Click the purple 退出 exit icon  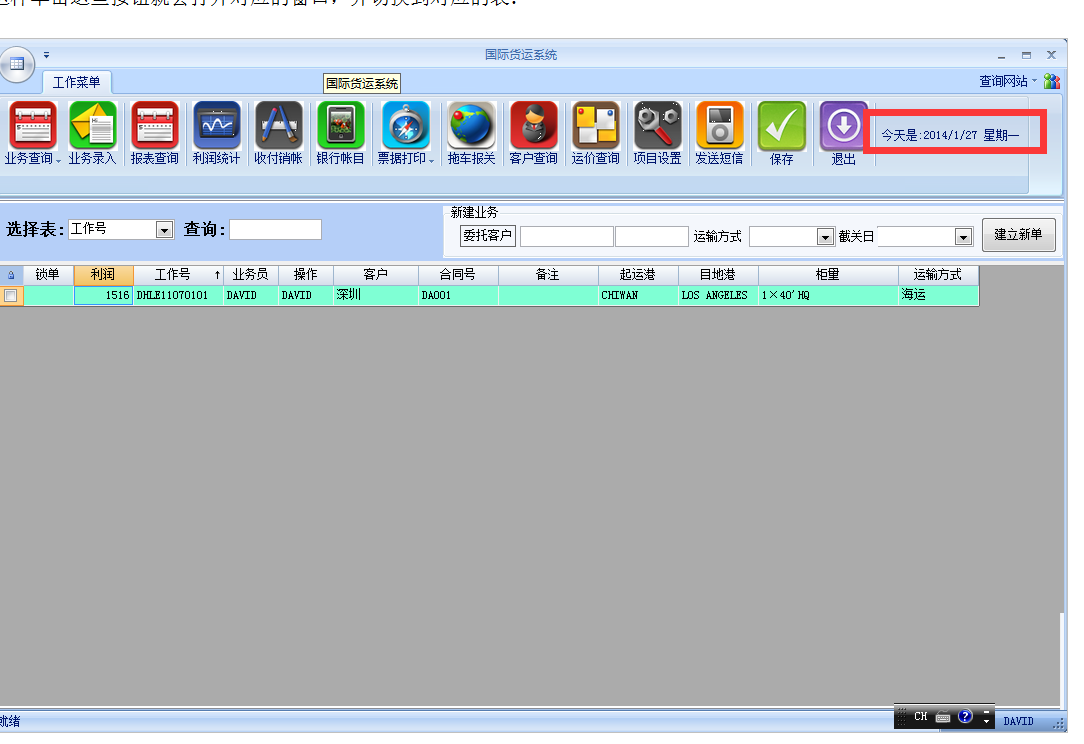(x=844, y=126)
